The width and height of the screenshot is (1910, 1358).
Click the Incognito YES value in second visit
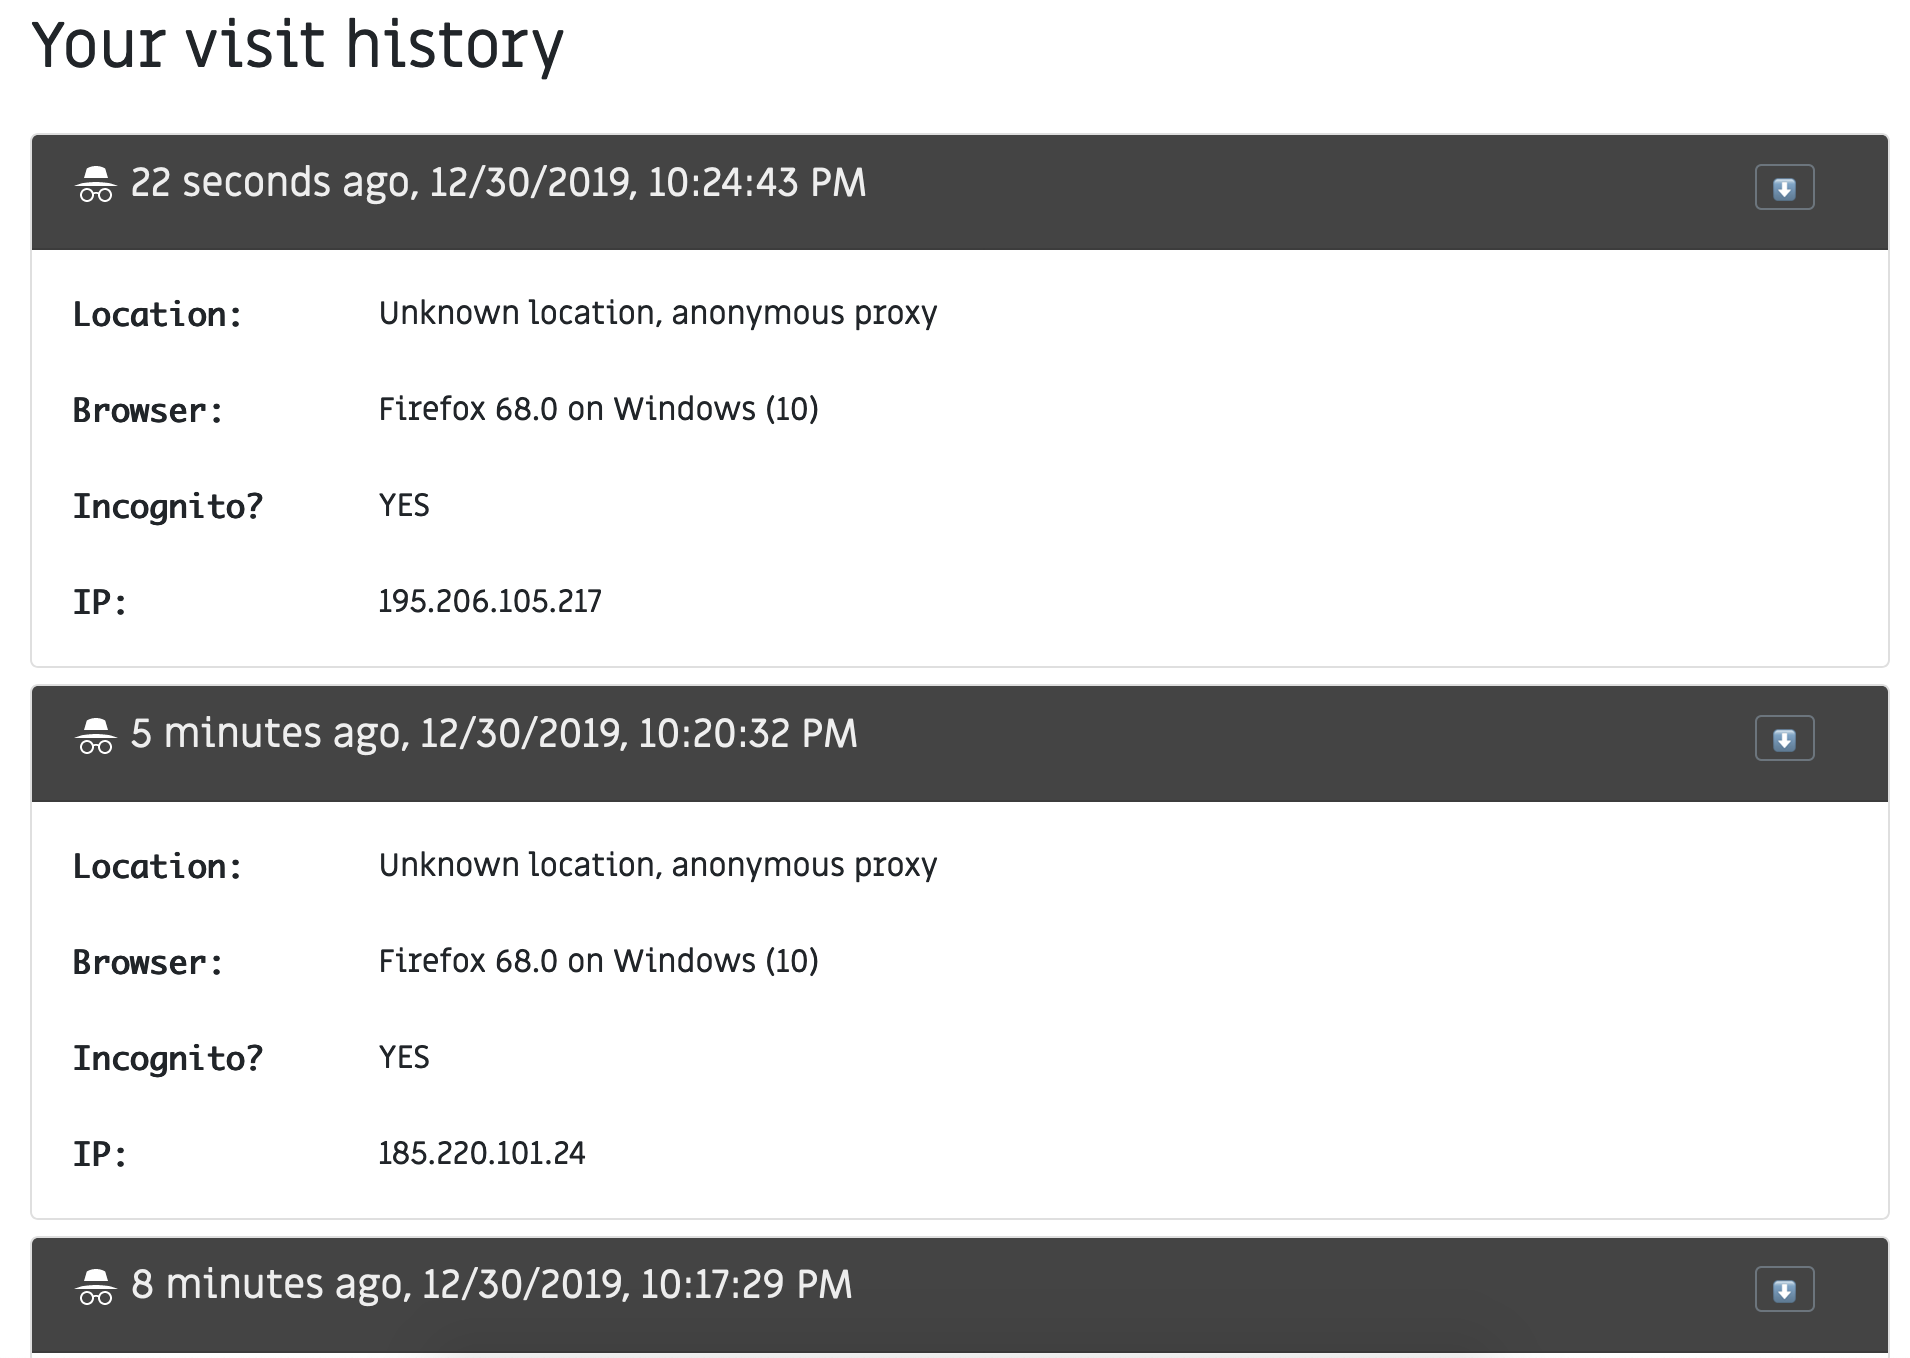coord(404,1057)
